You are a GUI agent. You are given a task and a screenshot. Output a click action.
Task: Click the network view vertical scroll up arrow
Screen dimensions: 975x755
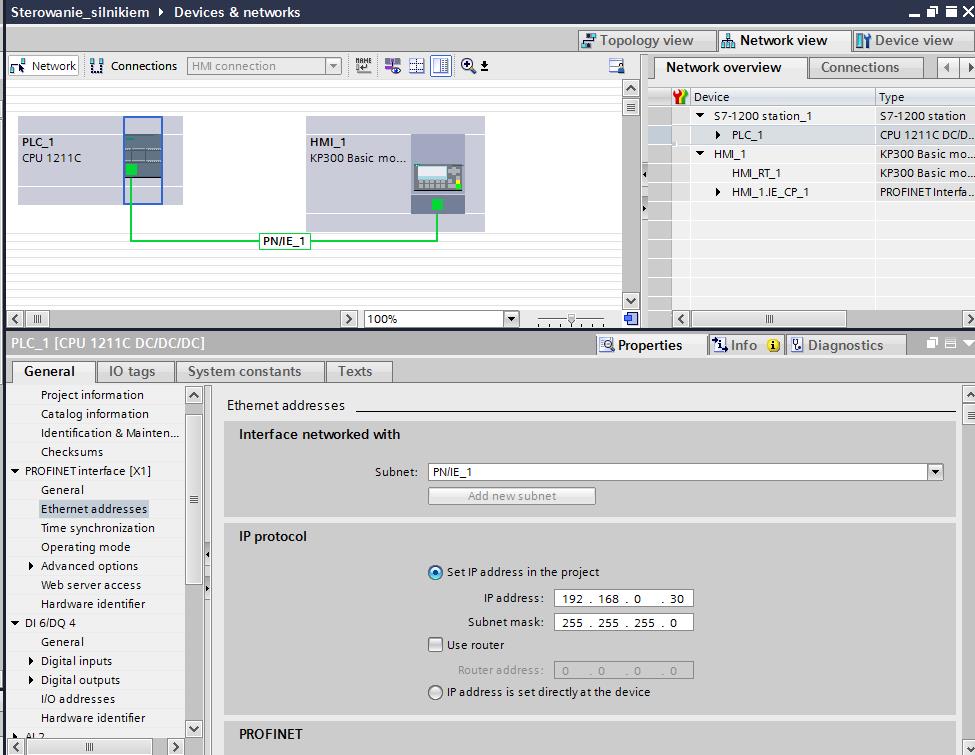631,88
